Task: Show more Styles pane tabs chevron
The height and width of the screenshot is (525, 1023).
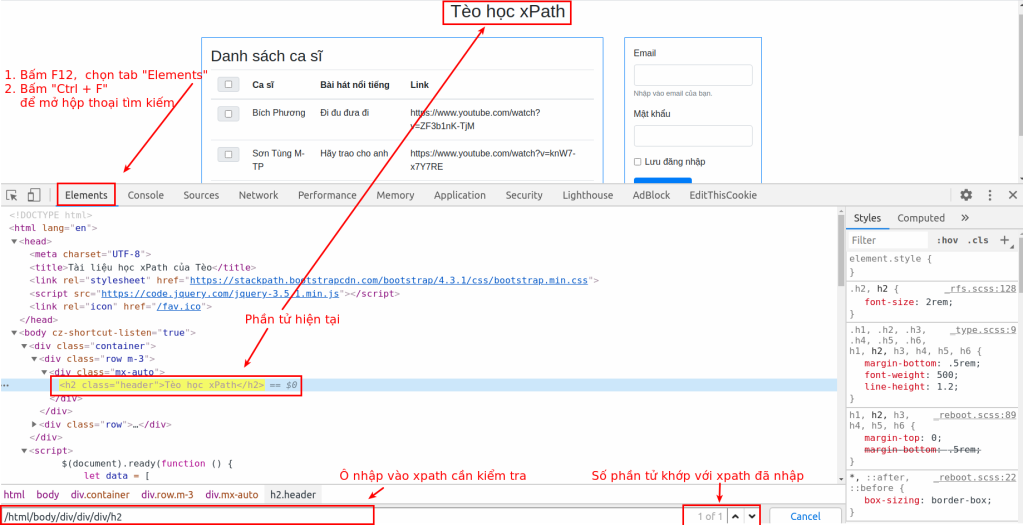Action: [966, 218]
